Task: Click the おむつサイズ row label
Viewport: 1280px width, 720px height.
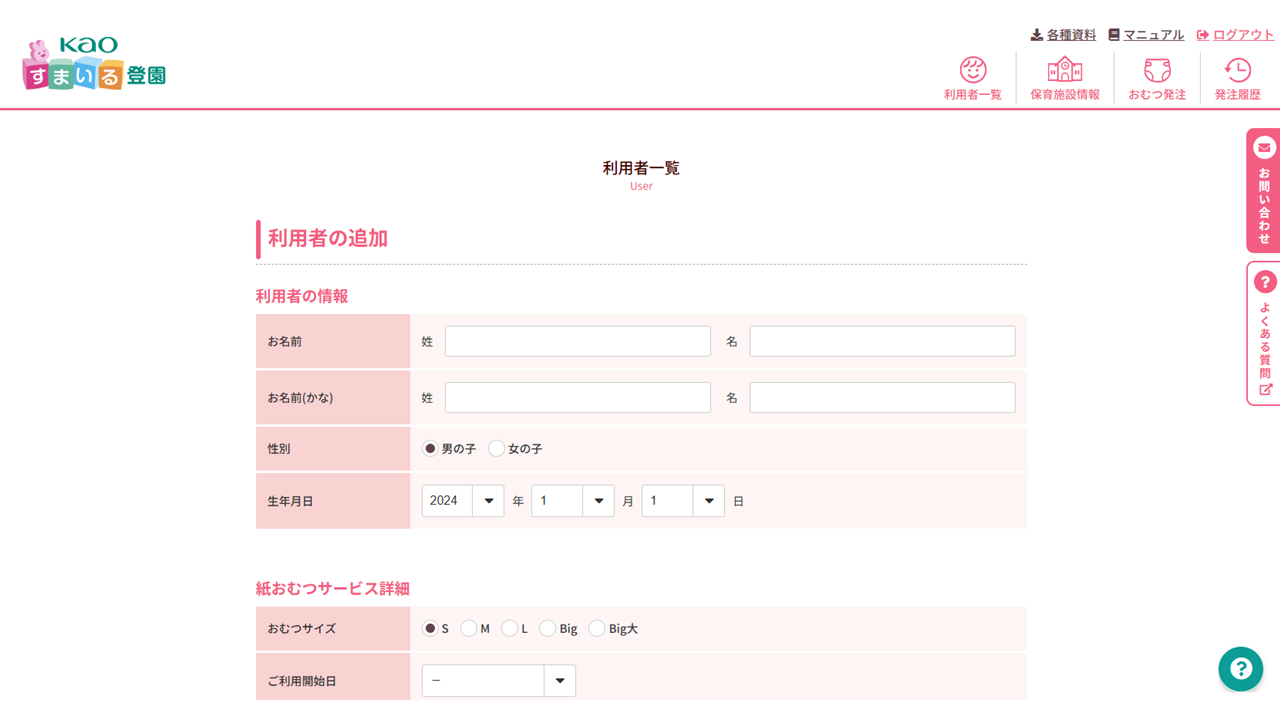Action: tap(302, 629)
